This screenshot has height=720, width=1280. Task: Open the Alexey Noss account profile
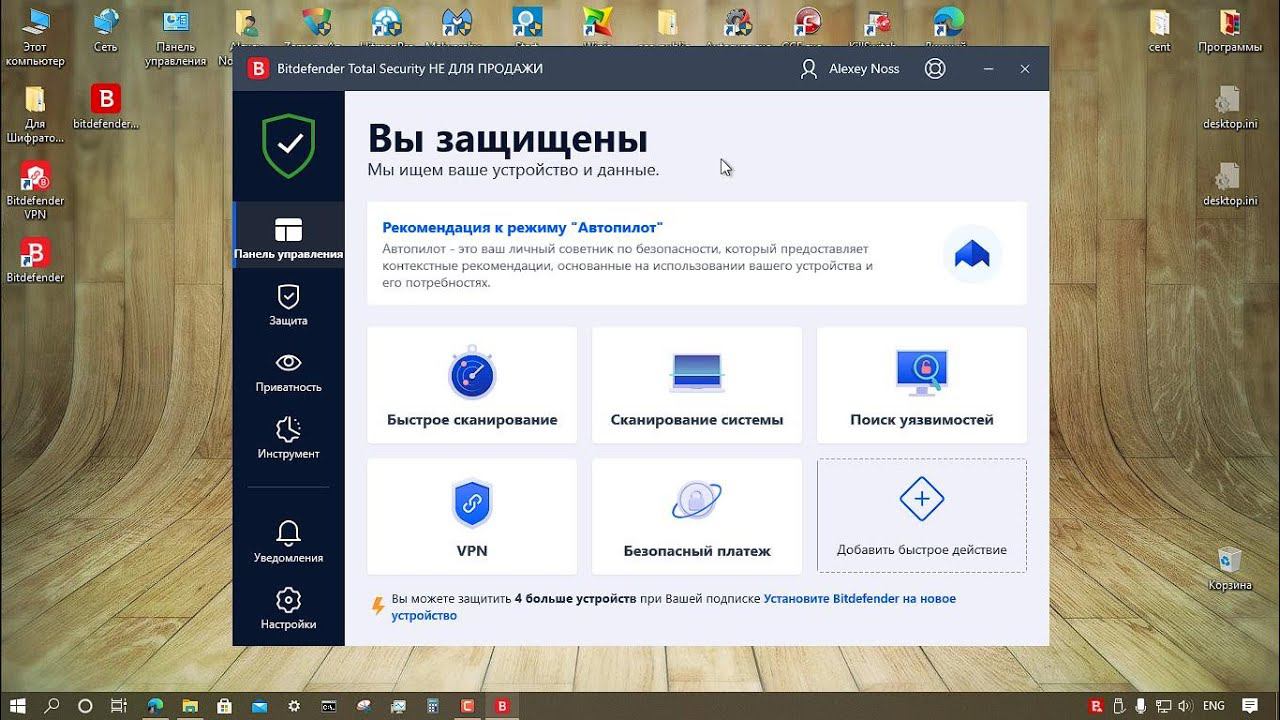tap(850, 69)
